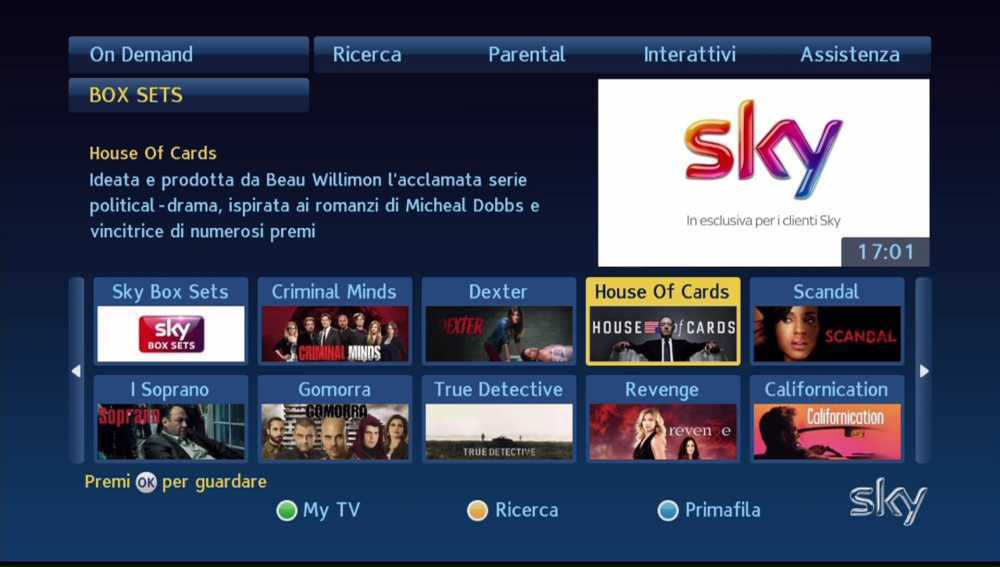Viewport: 1000px width, 567px height.
Task: Open the Assistenza tab
Action: tap(850, 54)
